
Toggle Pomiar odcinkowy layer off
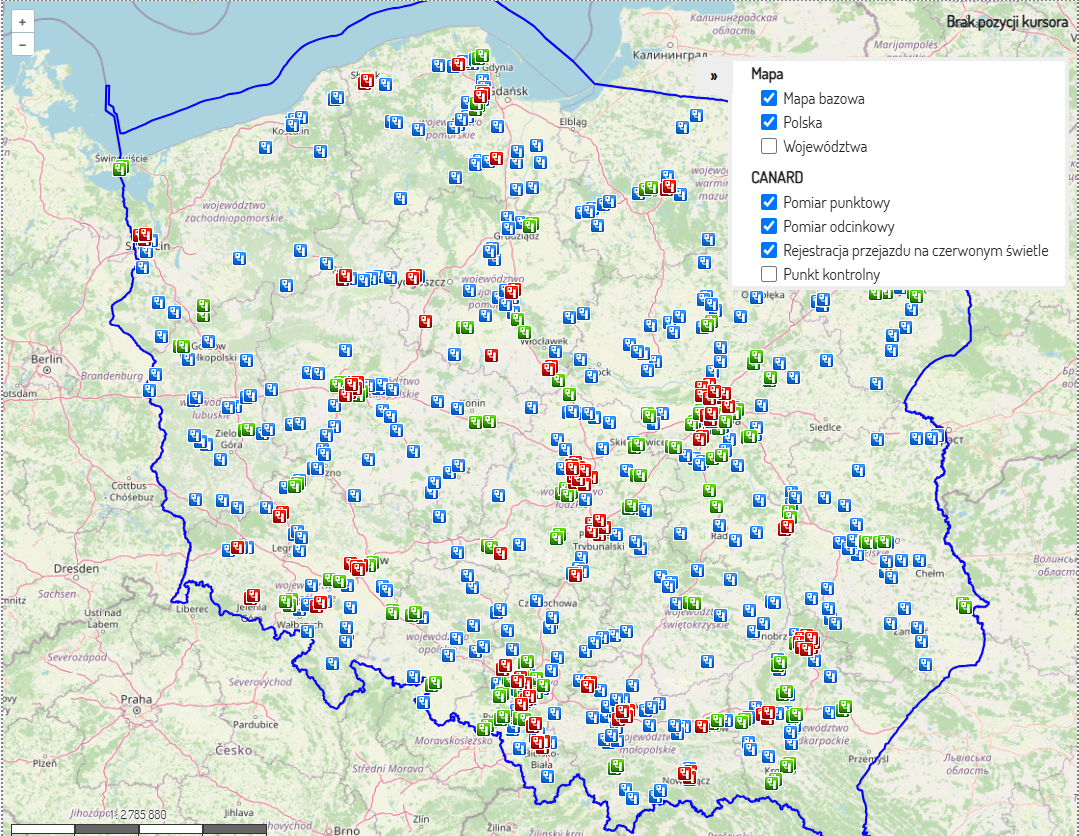click(x=769, y=227)
